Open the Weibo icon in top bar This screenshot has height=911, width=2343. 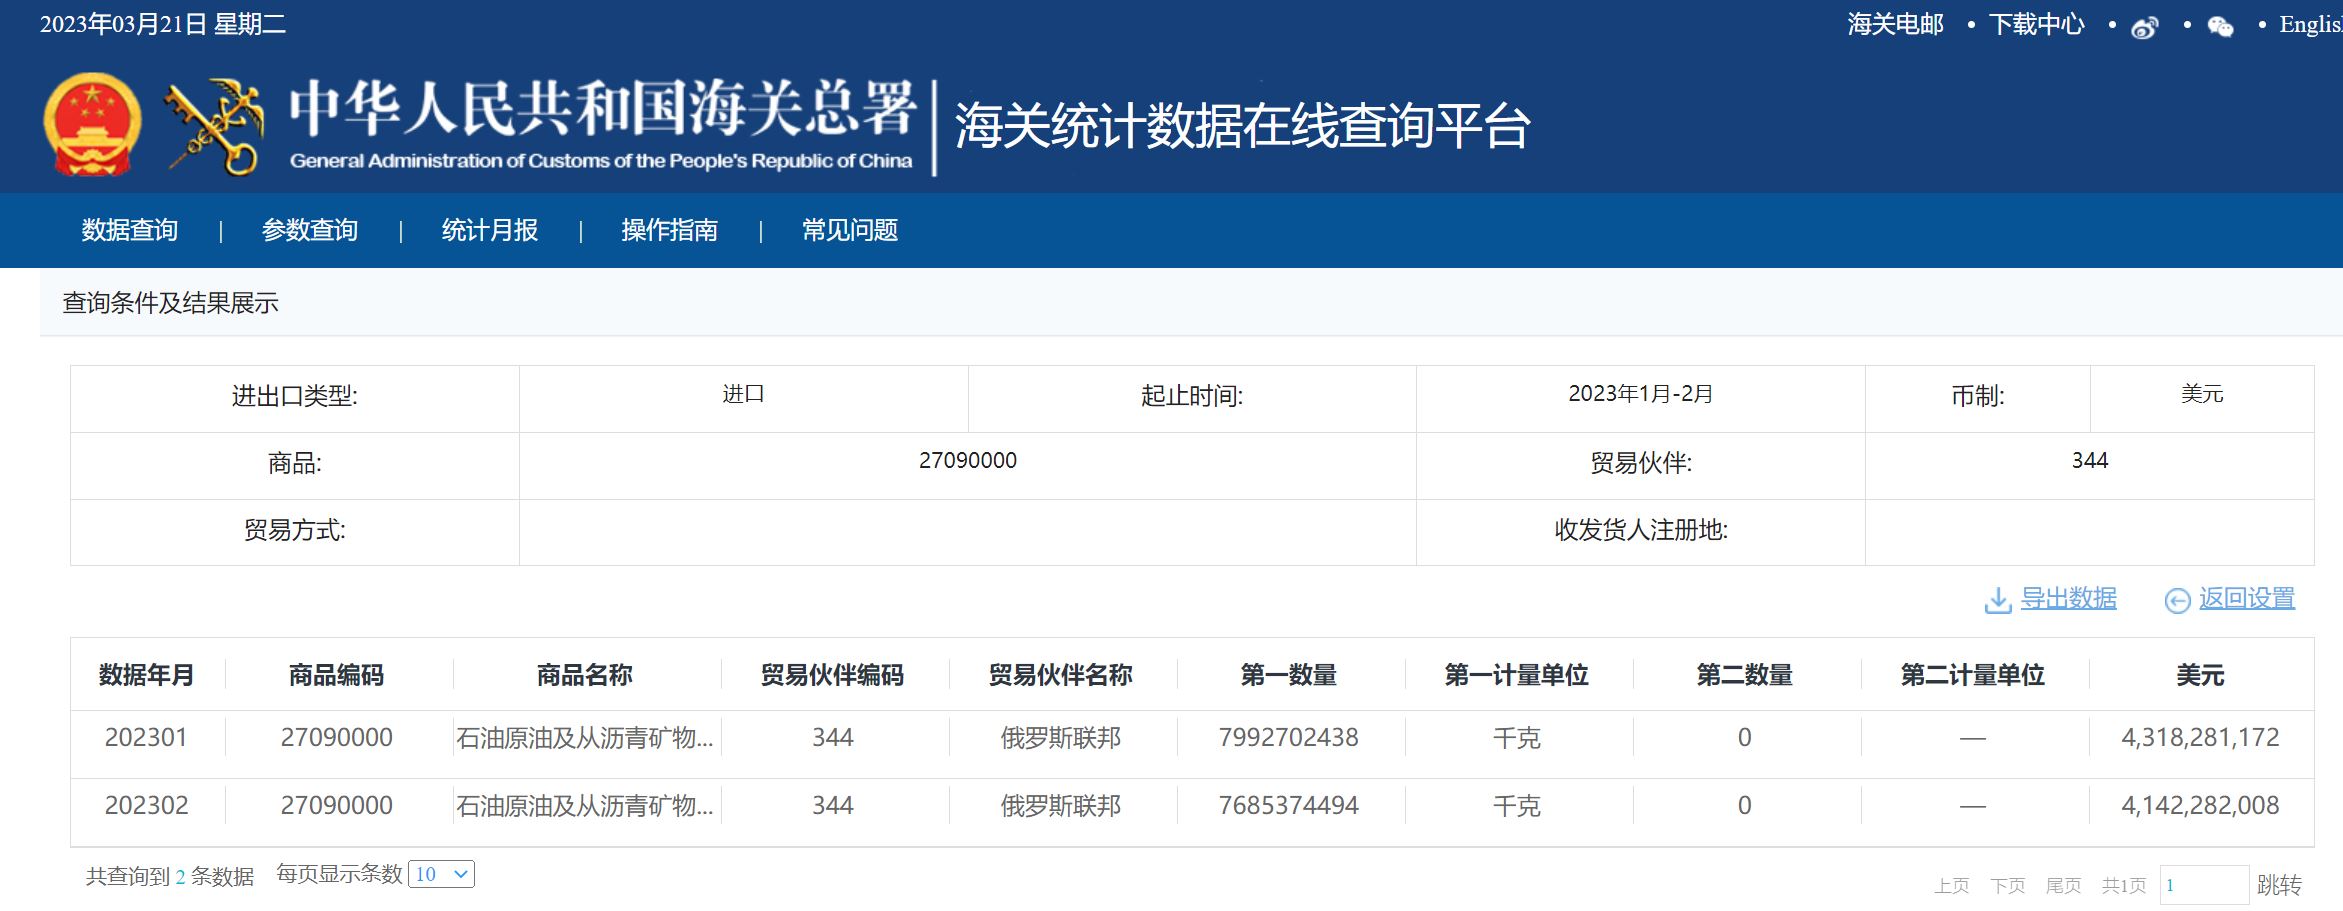click(x=2144, y=27)
